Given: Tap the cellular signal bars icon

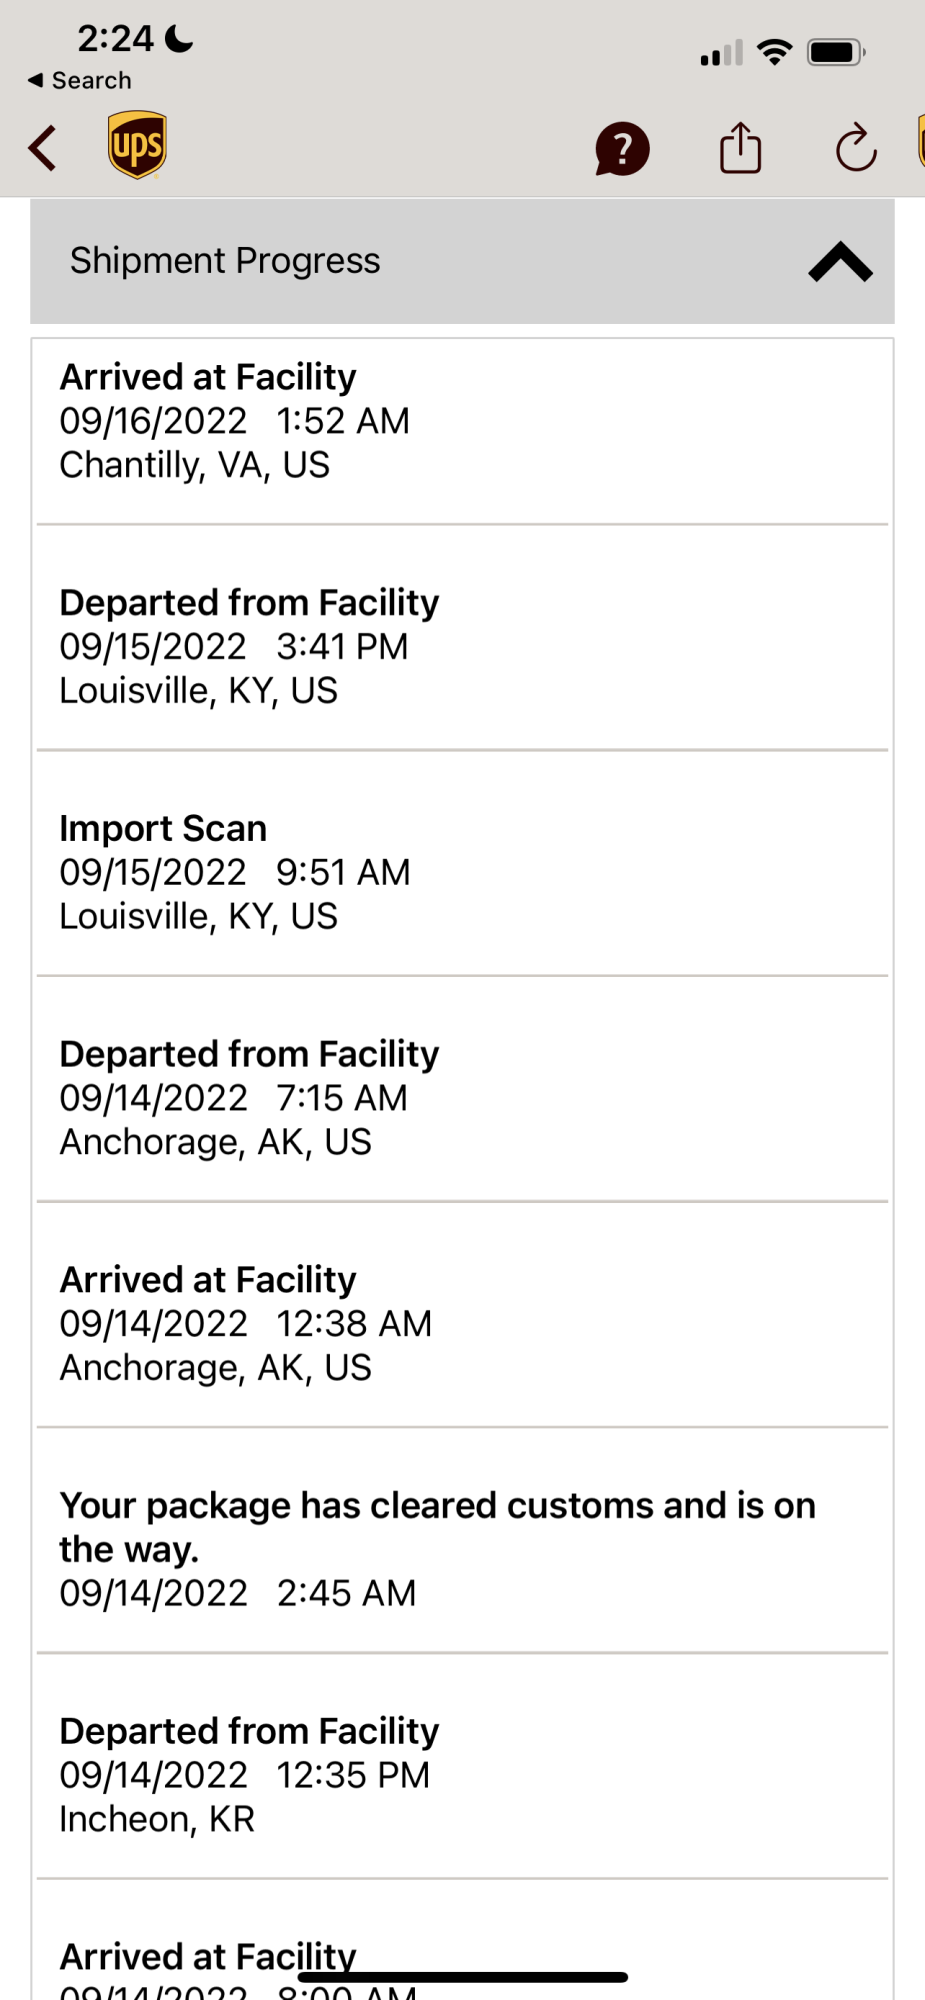Looking at the screenshot, I should (721, 53).
